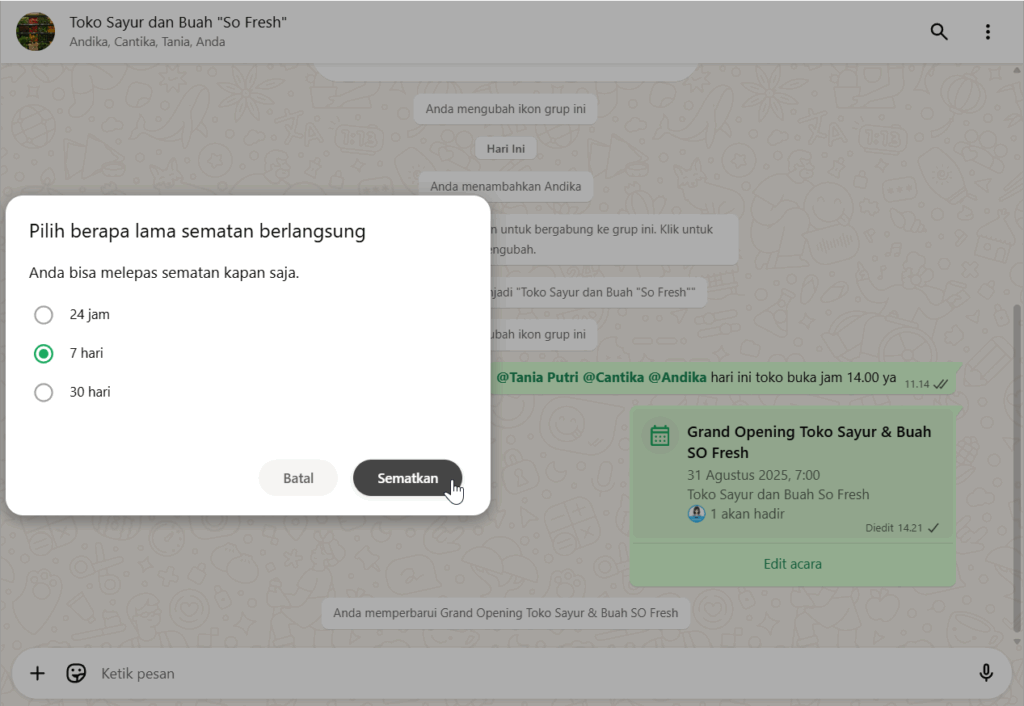Click the group profile picture
Image resolution: width=1024 pixels, height=706 pixels.
(x=36, y=32)
